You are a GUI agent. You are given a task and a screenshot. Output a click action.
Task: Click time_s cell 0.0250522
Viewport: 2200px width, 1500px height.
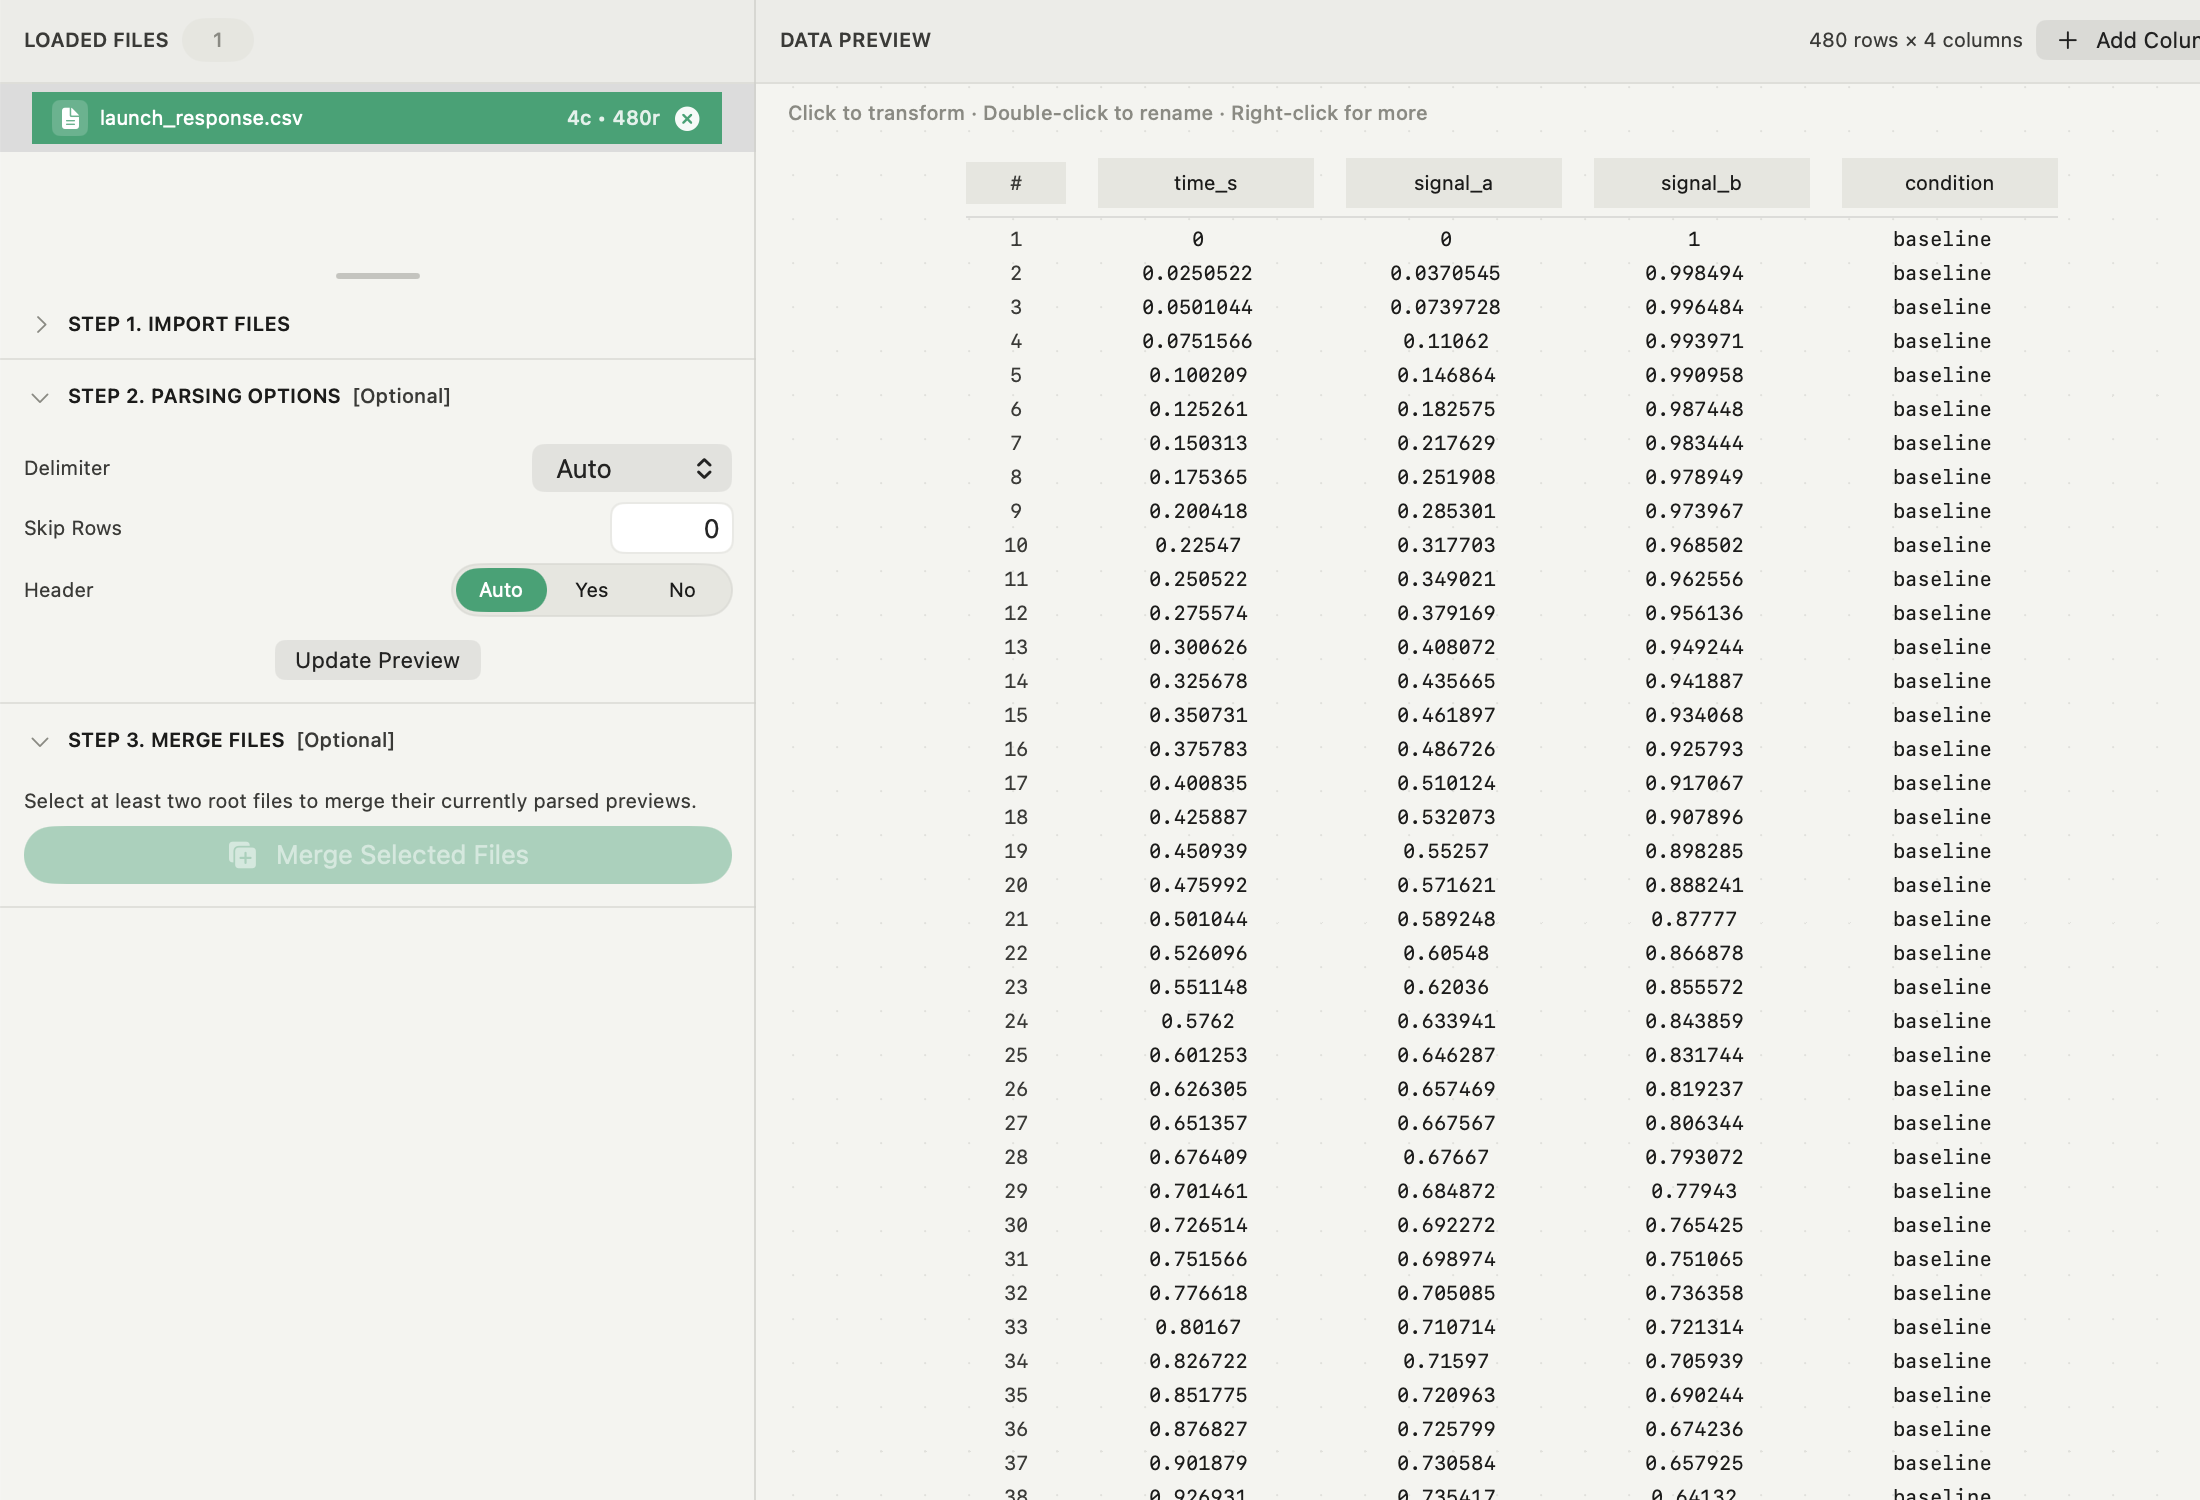point(1198,273)
